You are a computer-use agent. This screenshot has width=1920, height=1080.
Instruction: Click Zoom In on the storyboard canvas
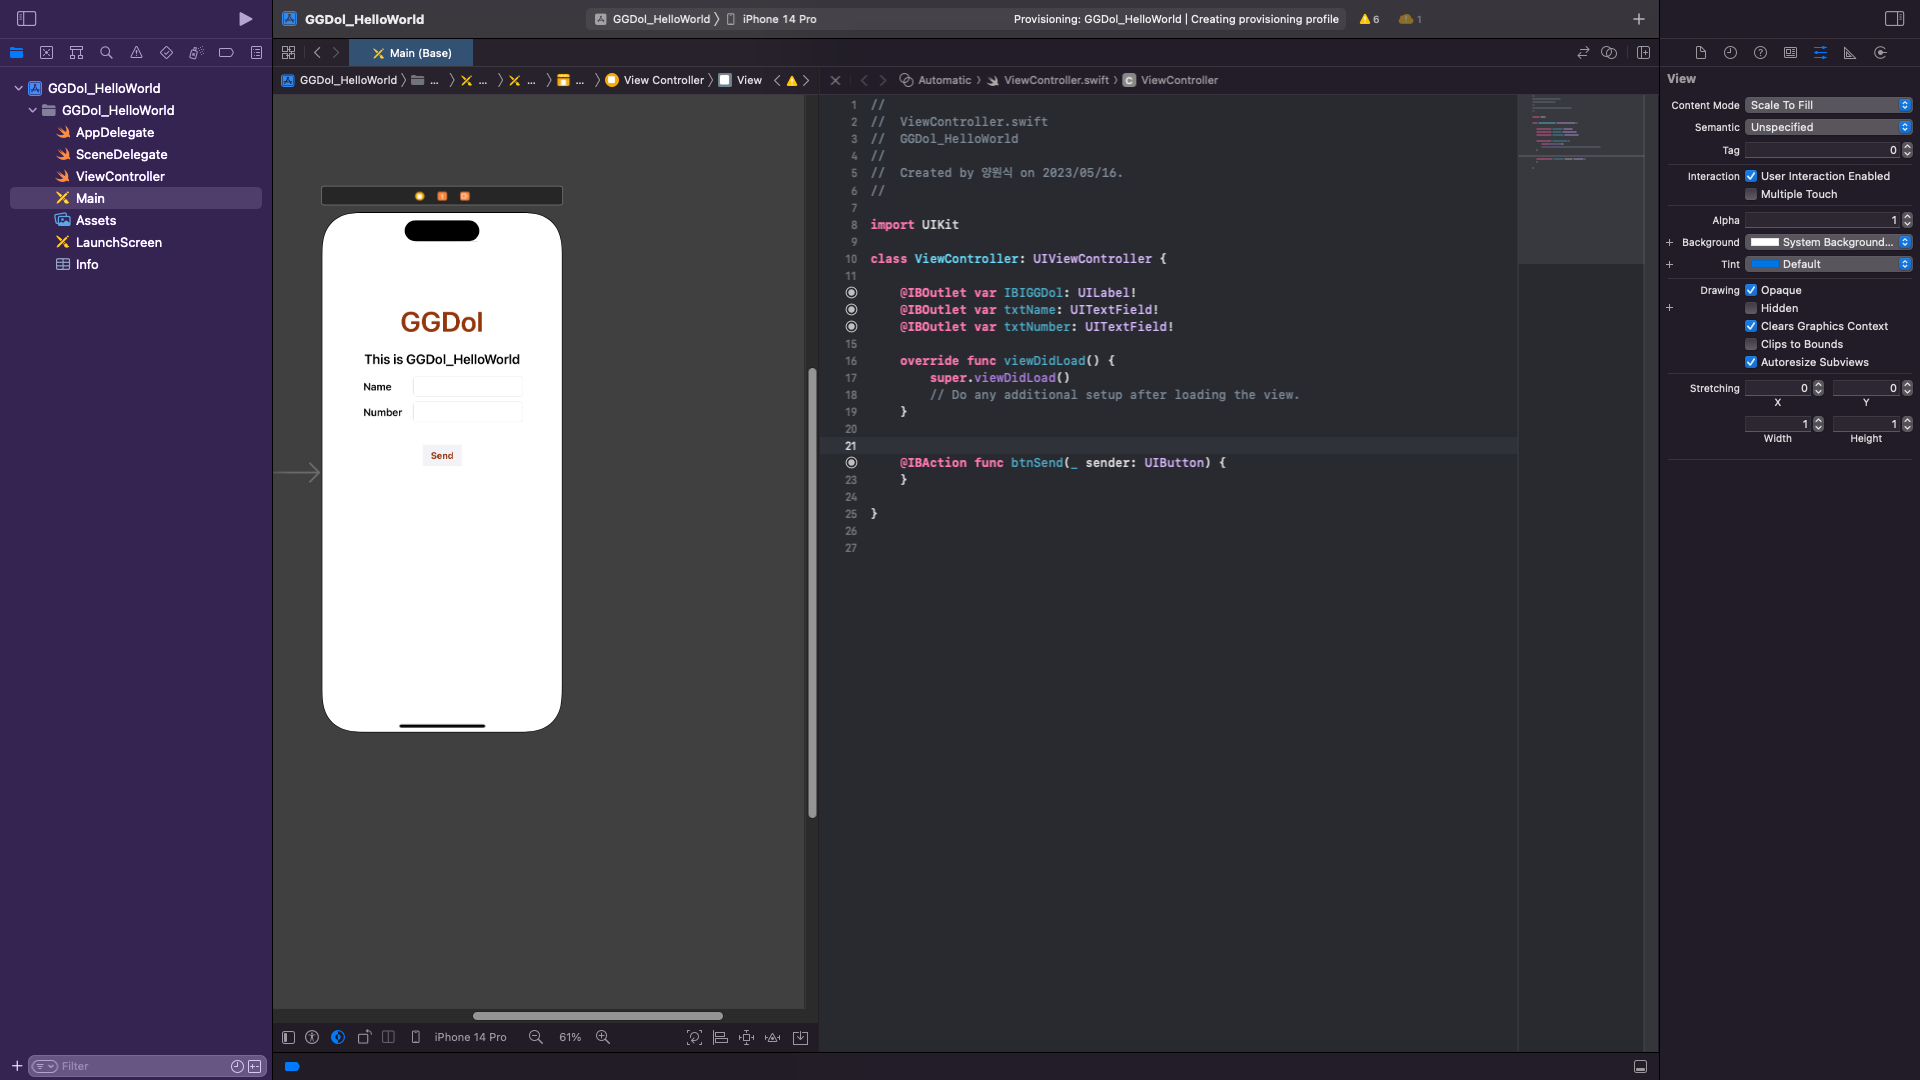coord(603,1037)
